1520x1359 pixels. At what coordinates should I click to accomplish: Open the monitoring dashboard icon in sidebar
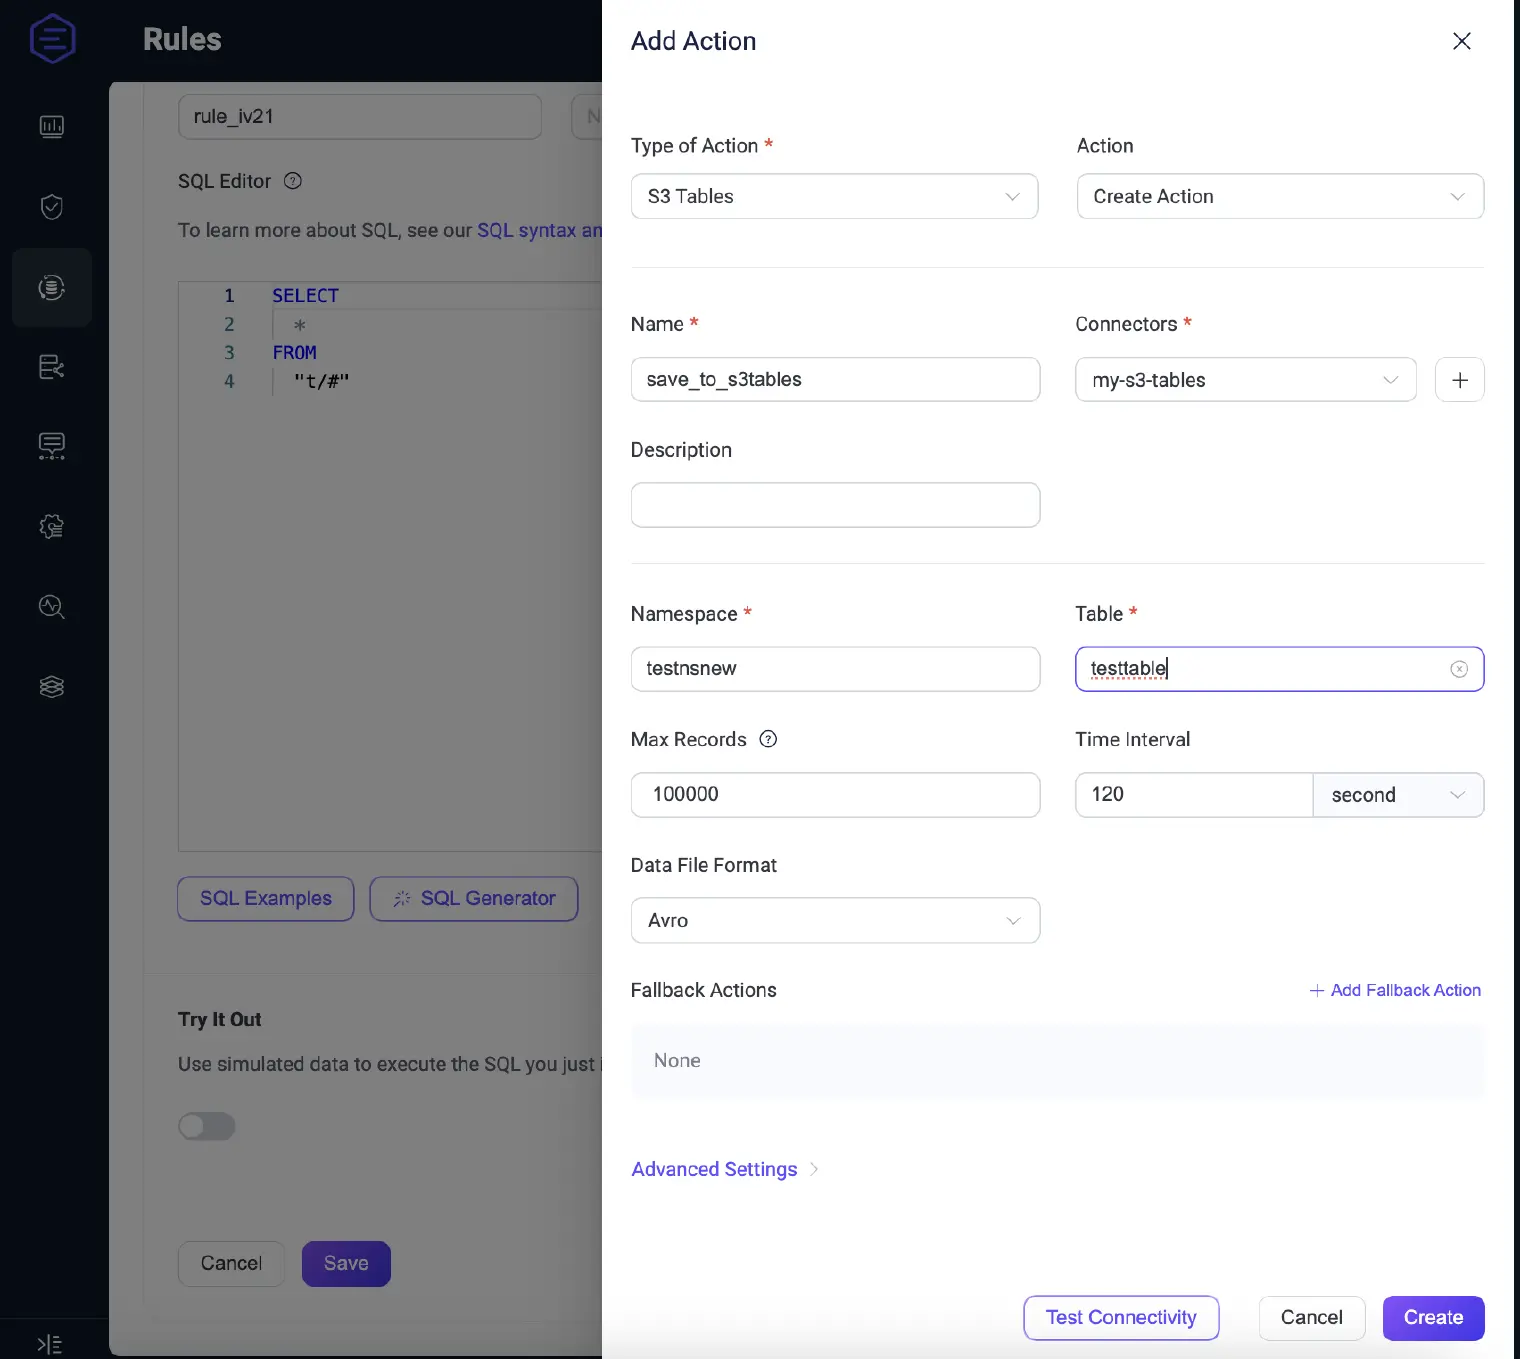52,127
